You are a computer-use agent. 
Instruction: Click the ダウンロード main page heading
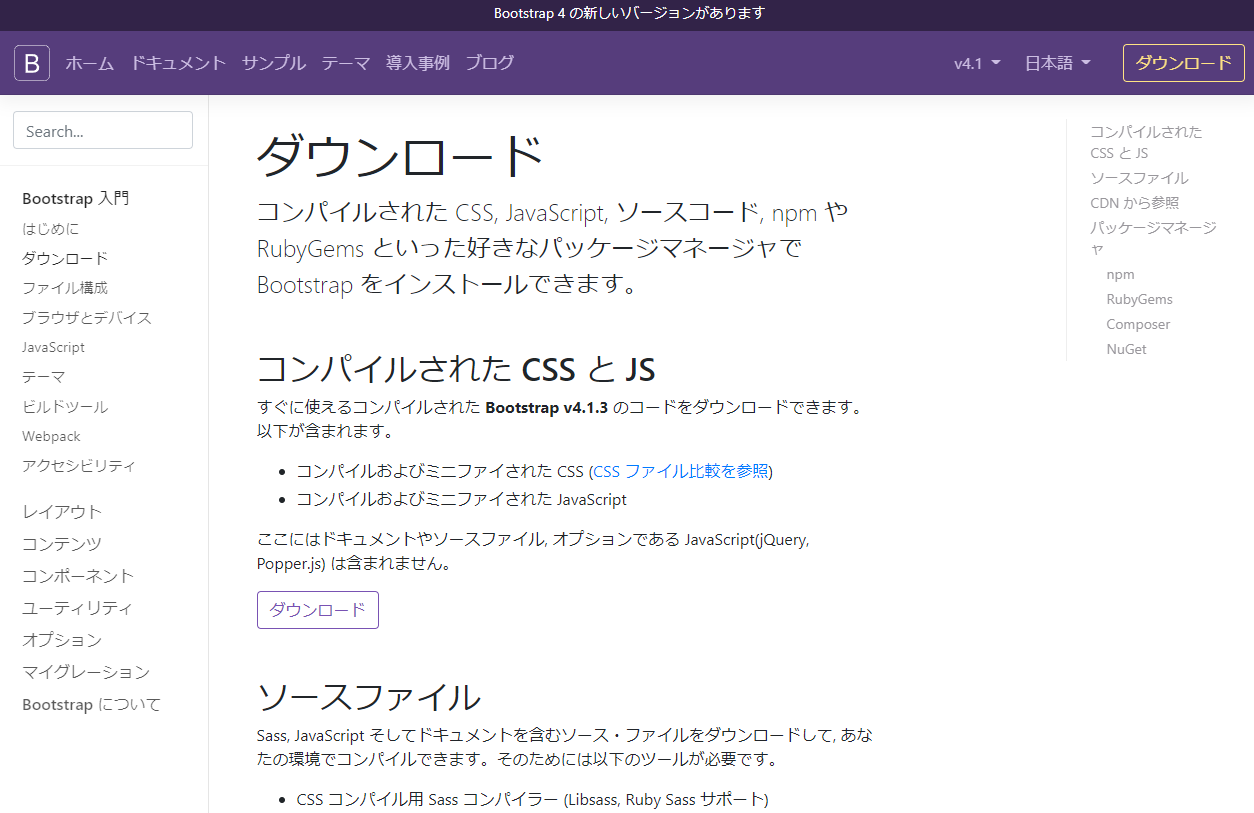(x=400, y=156)
